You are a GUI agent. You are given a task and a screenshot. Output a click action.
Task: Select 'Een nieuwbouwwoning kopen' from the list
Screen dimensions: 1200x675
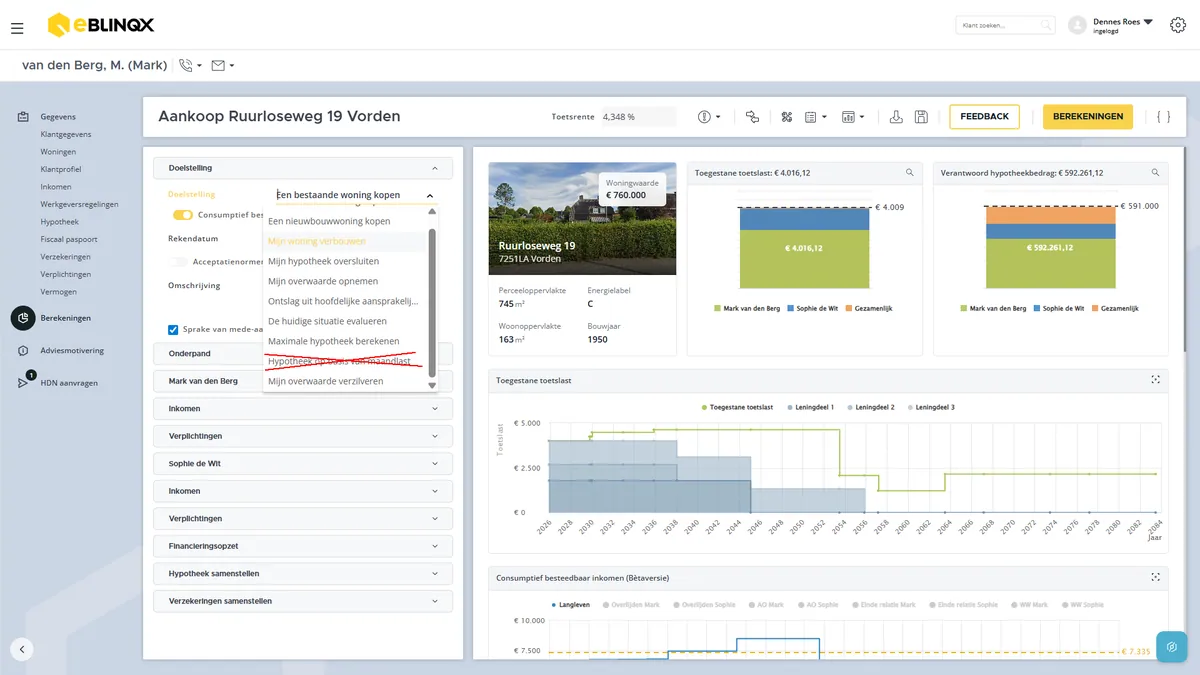point(345,221)
